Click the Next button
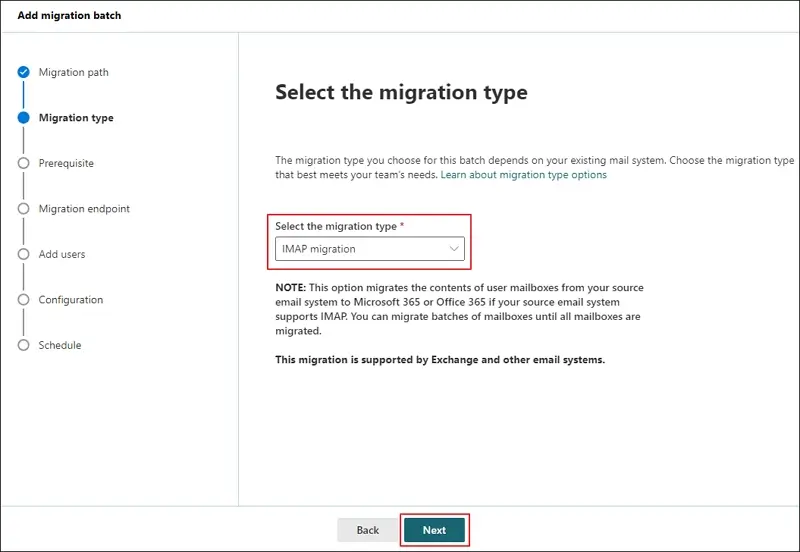Viewport: 800px width, 552px height. tap(434, 530)
